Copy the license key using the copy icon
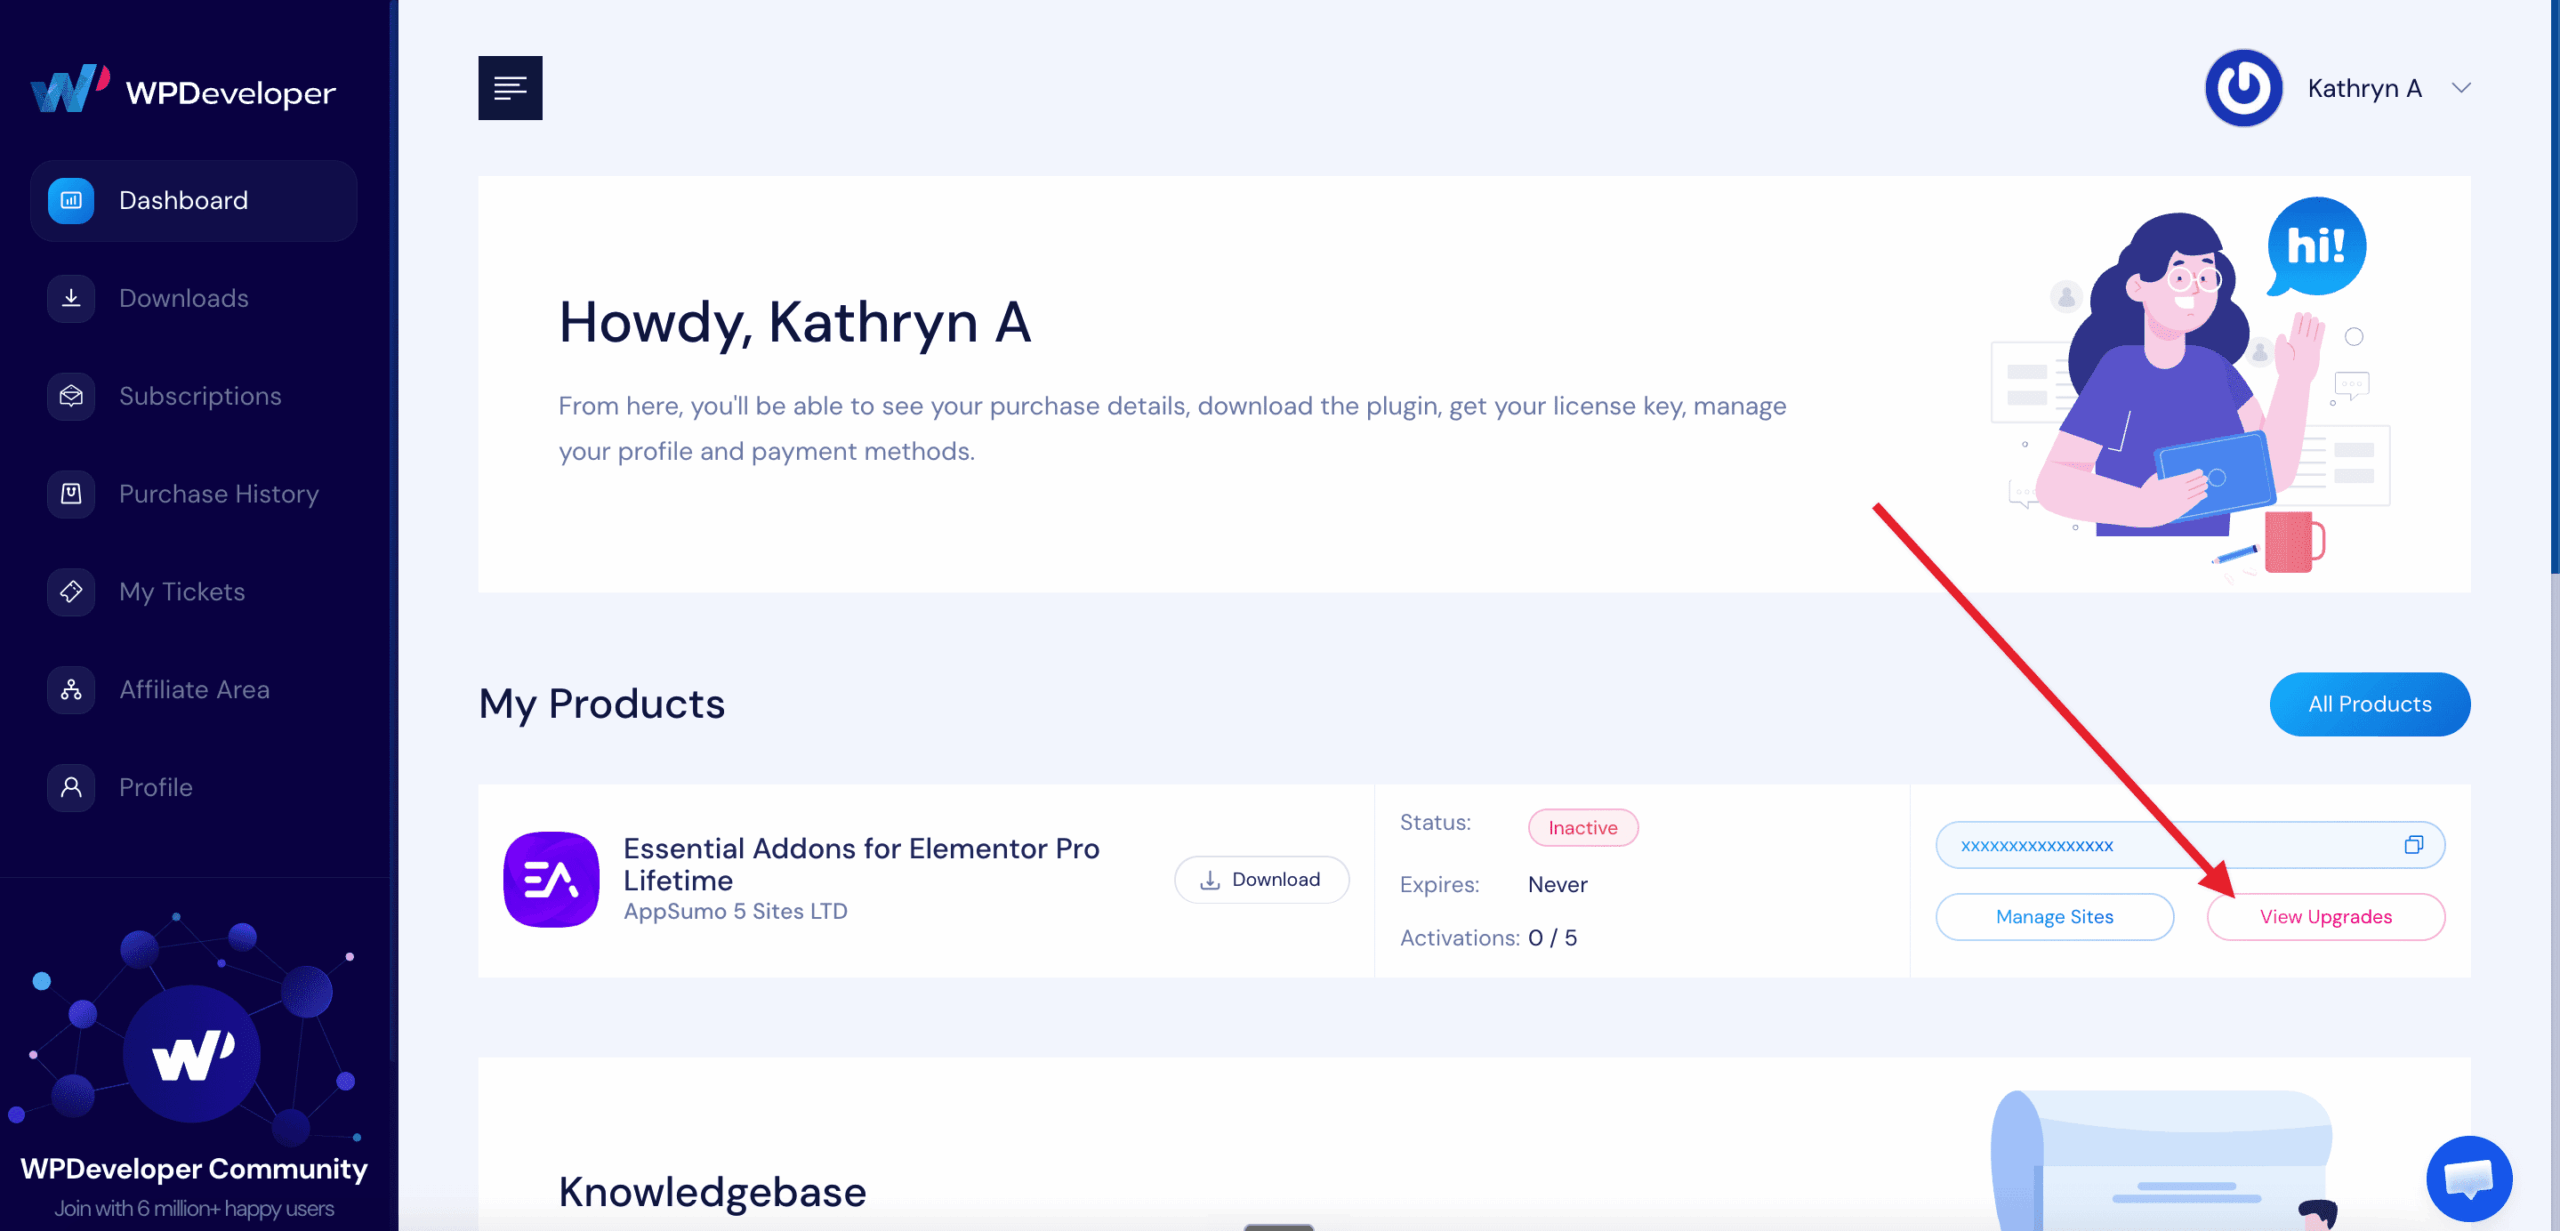Viewport: 2560px width, 1231px height. pos(2413,845)
